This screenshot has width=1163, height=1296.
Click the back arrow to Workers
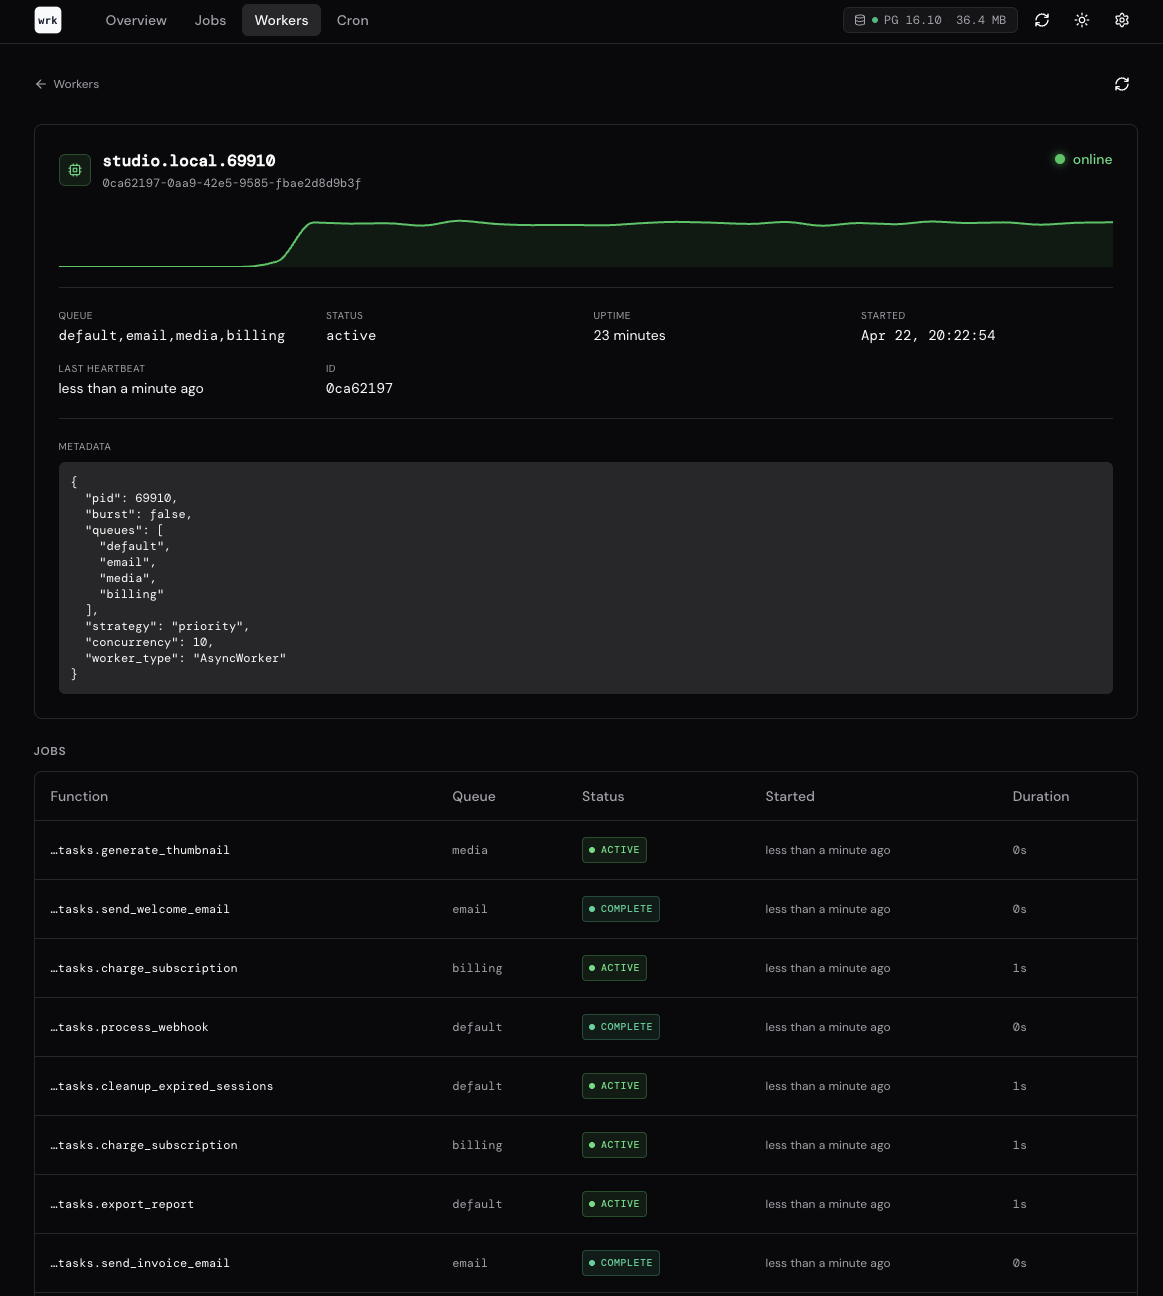click(41, 84)
